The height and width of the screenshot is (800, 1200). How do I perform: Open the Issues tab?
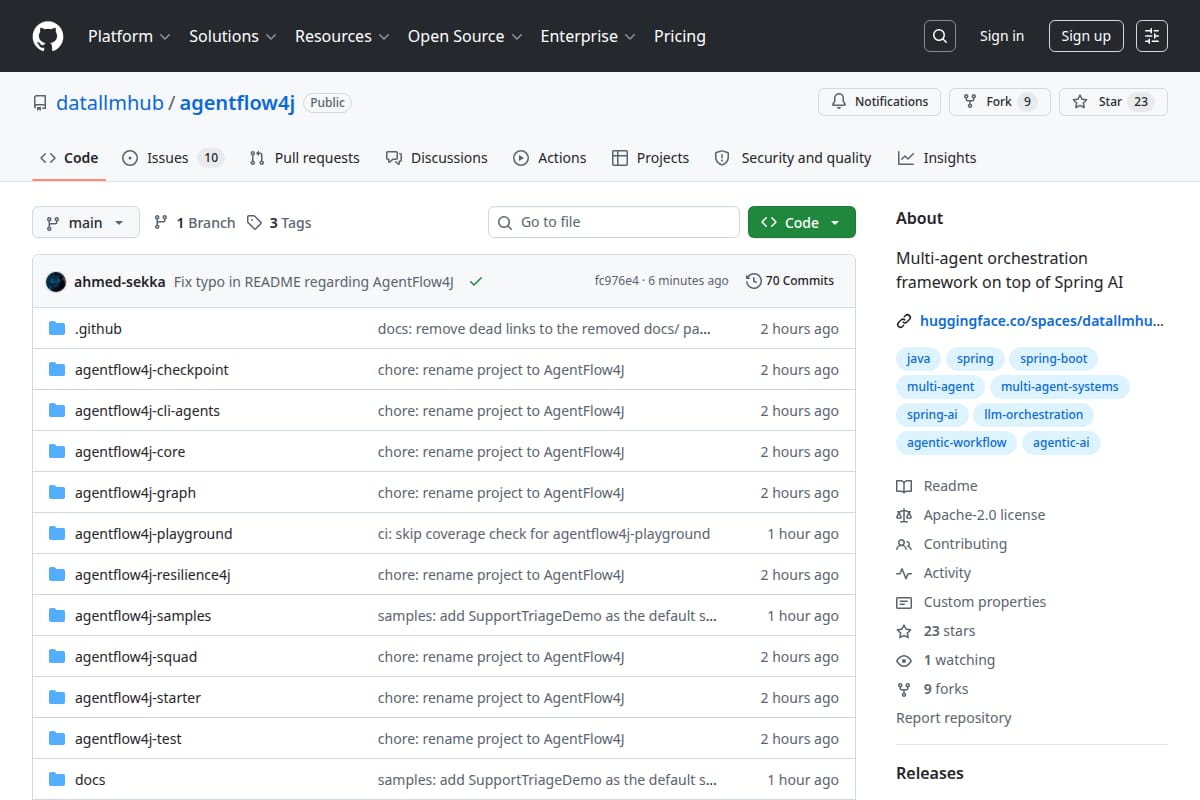coord(172,158)
